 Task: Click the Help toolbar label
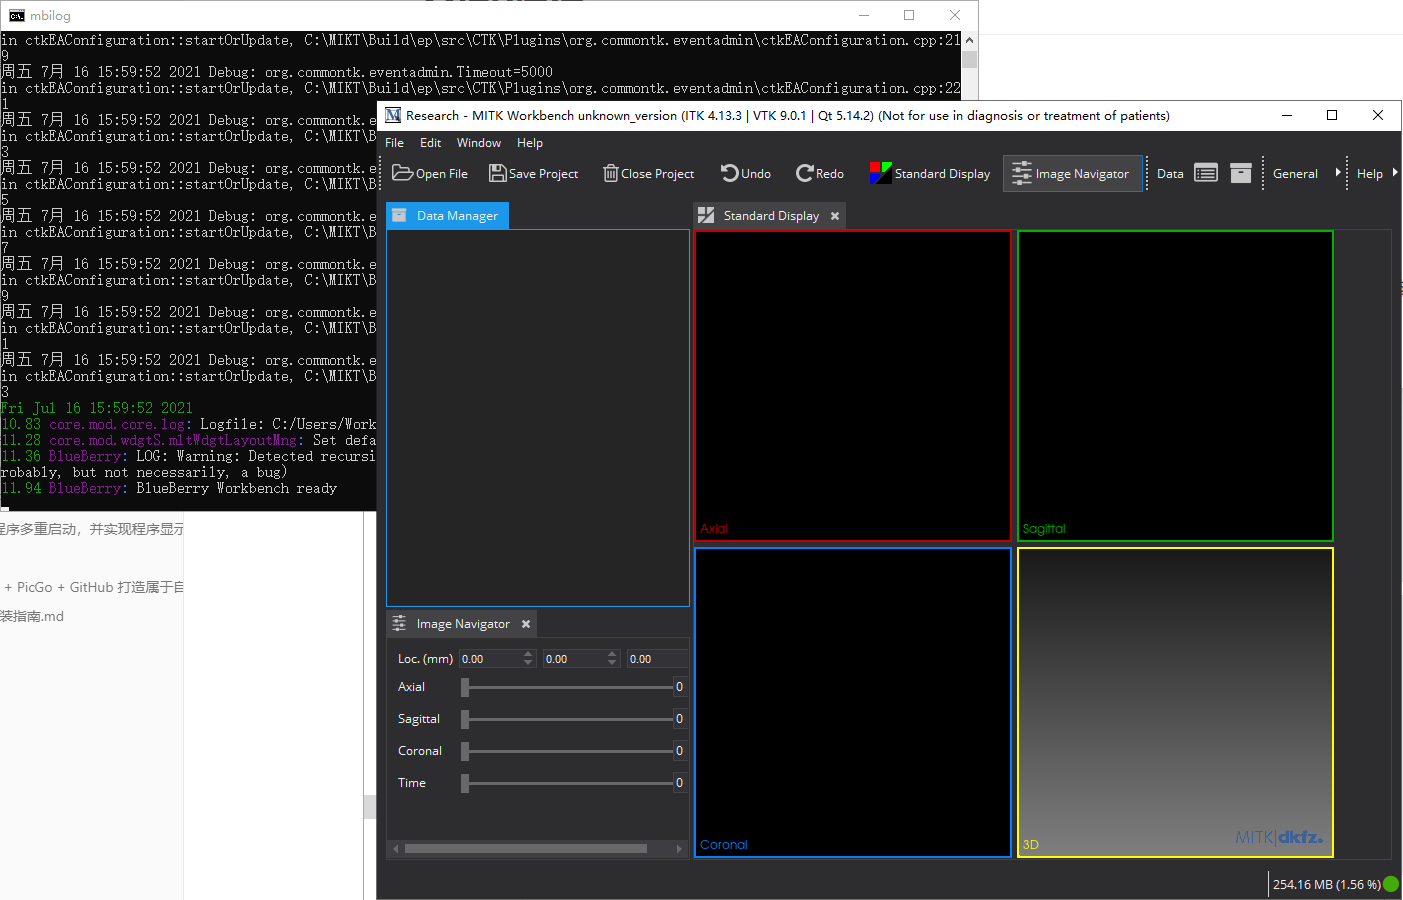point(1370,174)
